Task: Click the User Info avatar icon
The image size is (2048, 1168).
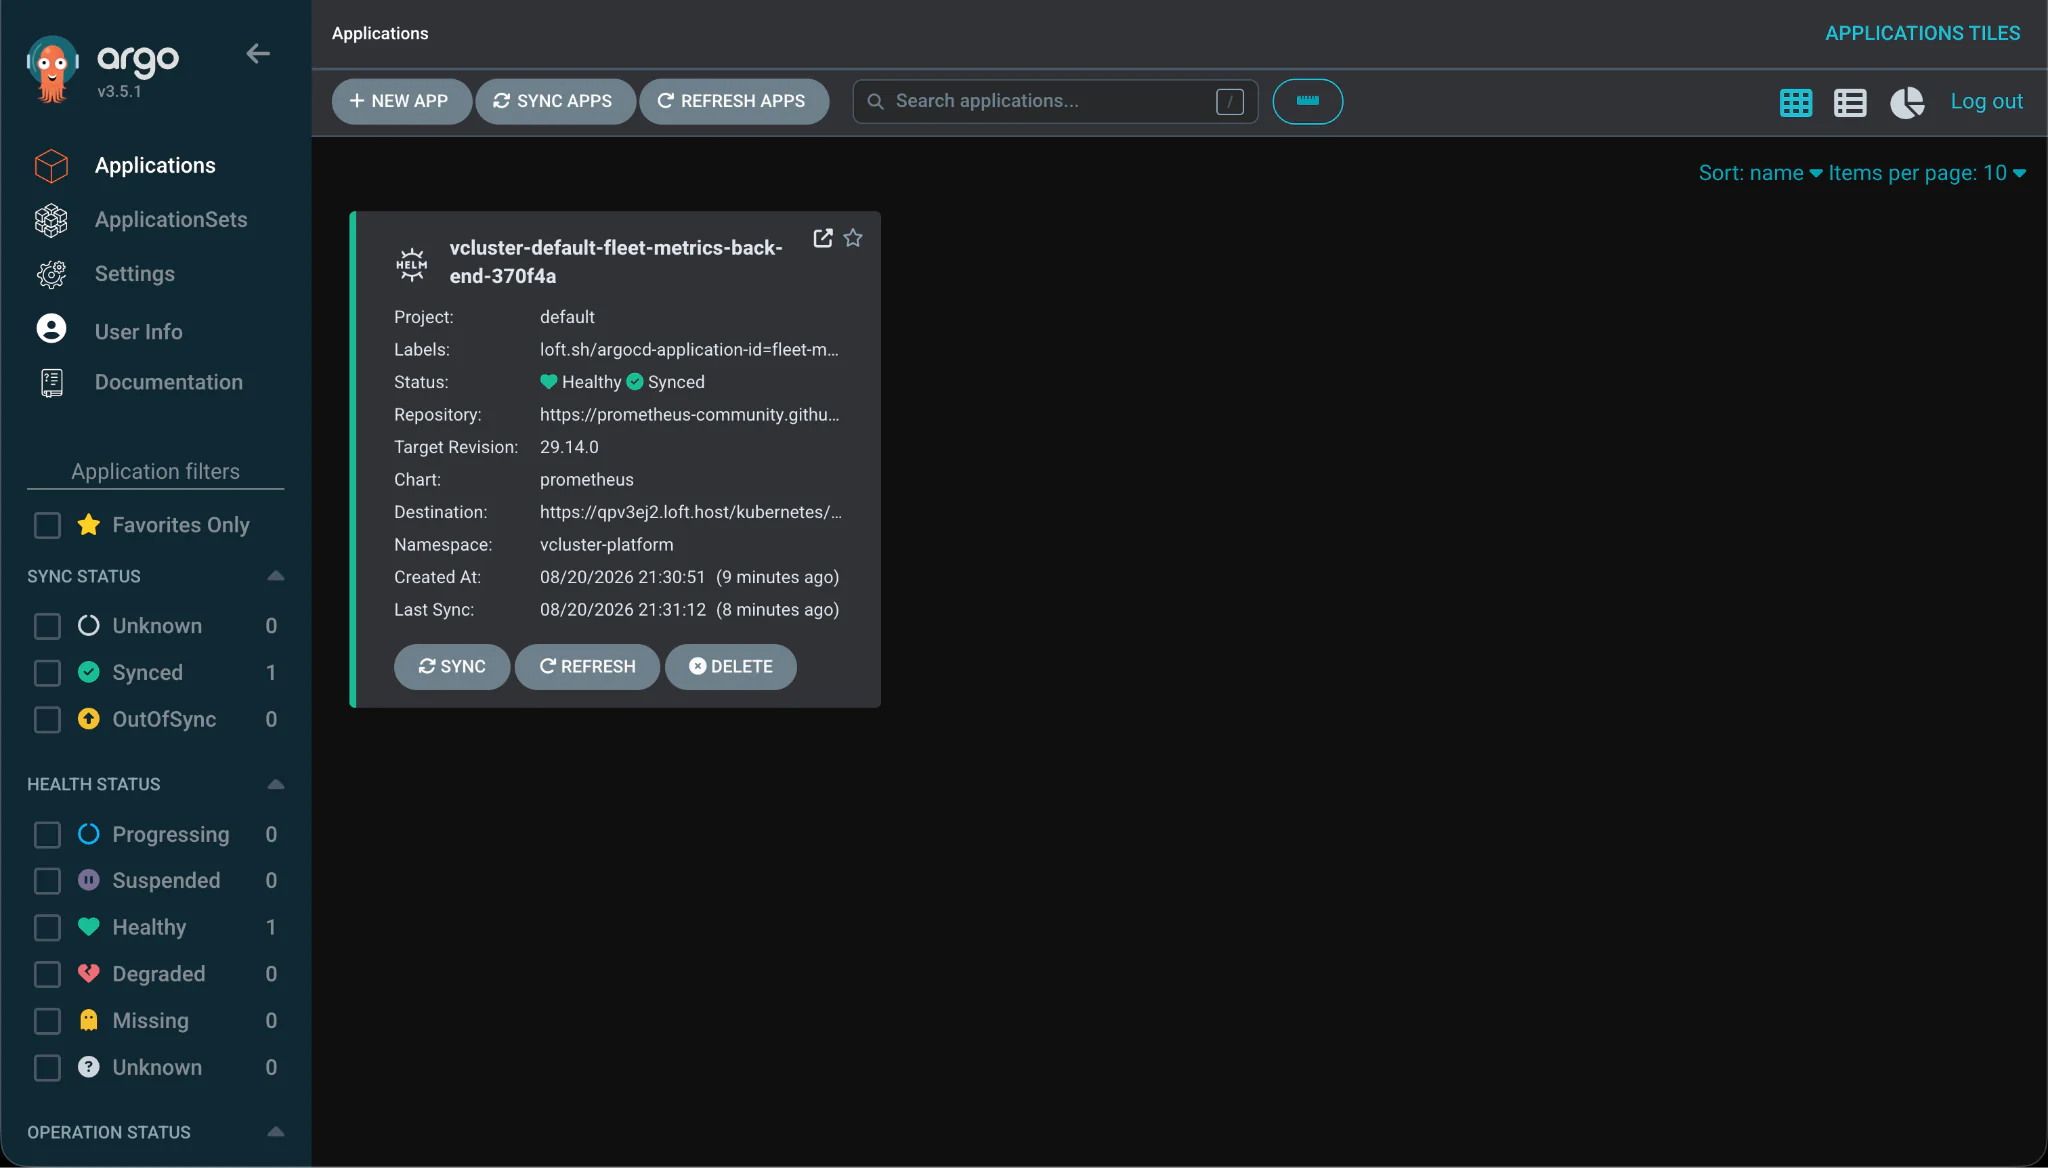Action: [51, 329]
